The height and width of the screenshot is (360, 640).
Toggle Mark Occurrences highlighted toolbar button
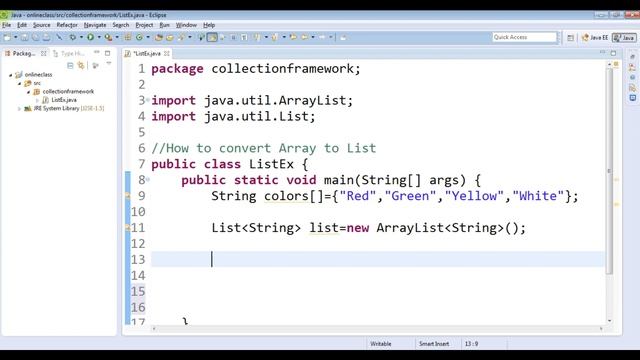point(212,37)
